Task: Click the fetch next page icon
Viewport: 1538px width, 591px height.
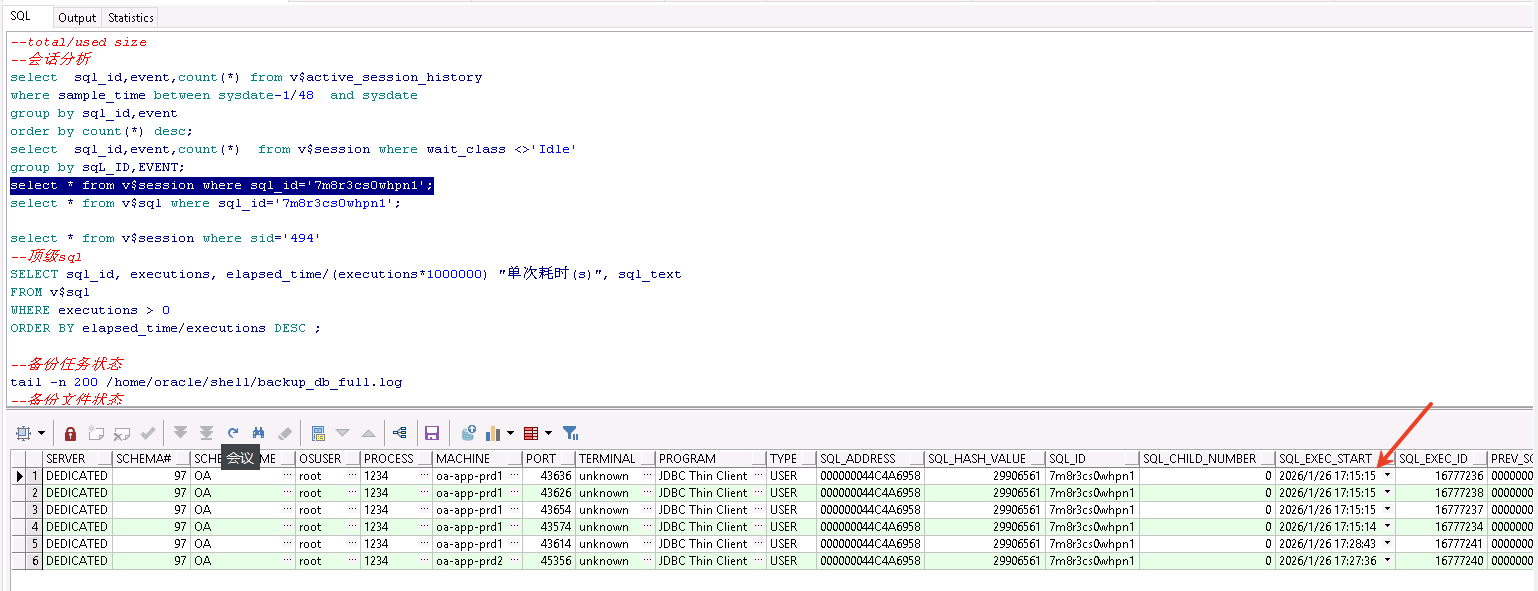Action: (180, 433)
